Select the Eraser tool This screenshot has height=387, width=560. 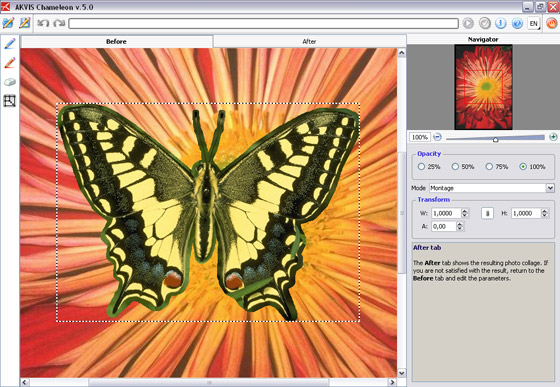(x=10, y=82)
